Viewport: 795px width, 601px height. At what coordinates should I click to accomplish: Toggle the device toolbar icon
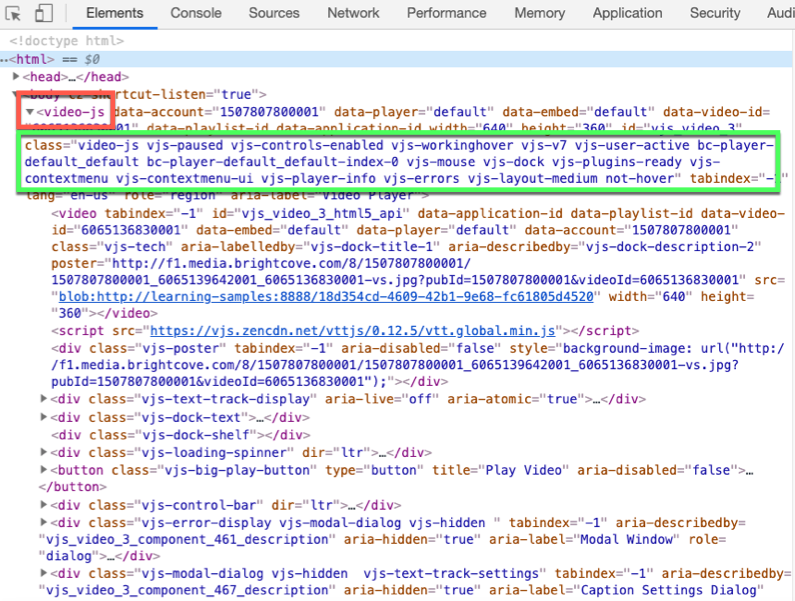pos(45,14)
